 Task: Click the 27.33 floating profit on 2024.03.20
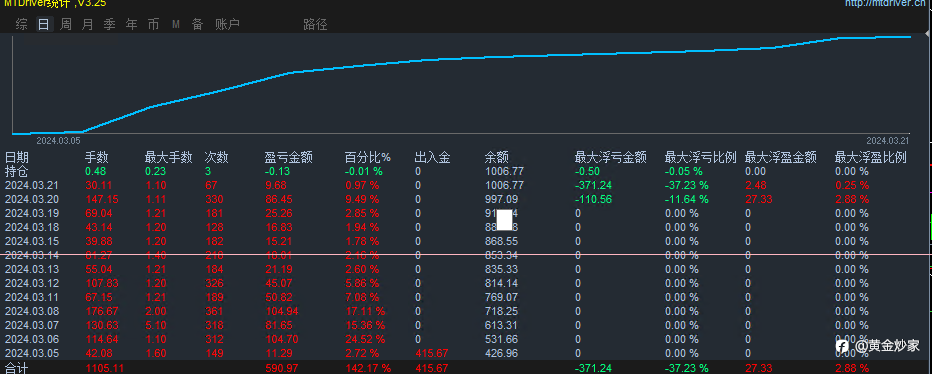tap(758, 199)
